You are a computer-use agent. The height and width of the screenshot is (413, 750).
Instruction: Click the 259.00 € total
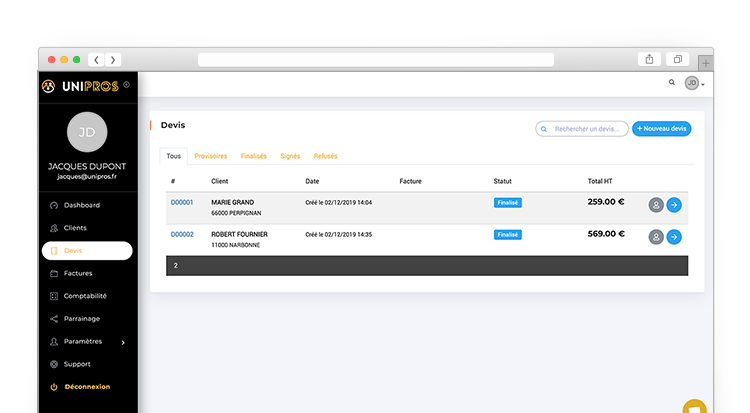coord(606,202)
